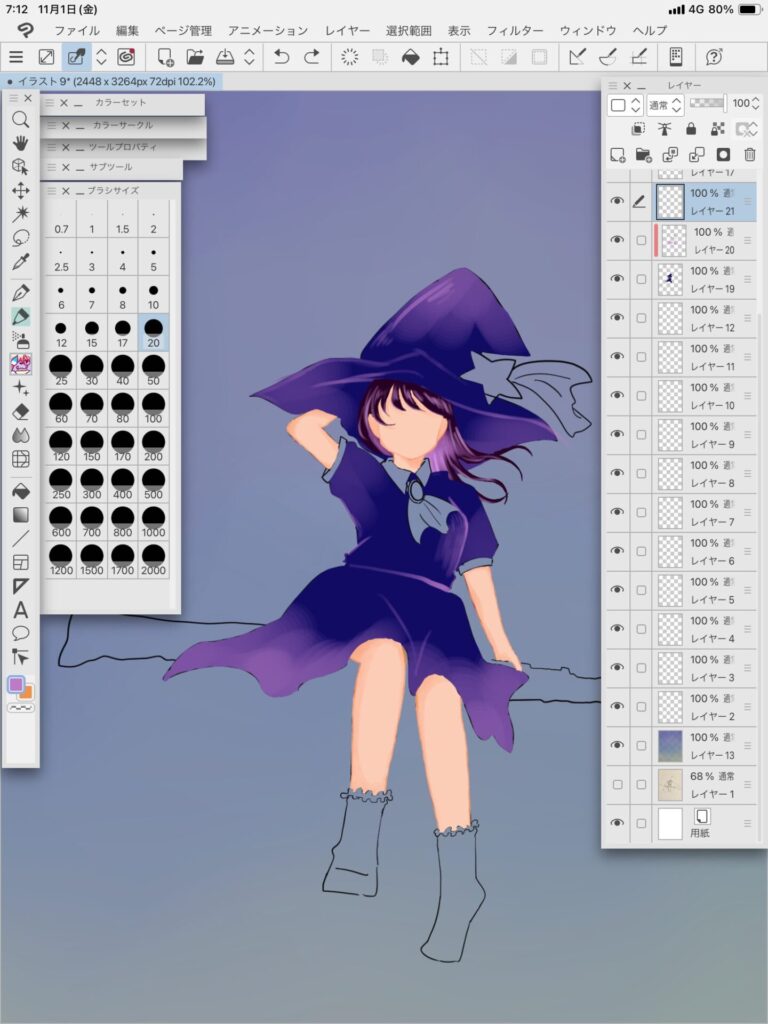Viewport: 768px width, 1024px height.
Task: Open the 編集 menu
Action: 127,30
